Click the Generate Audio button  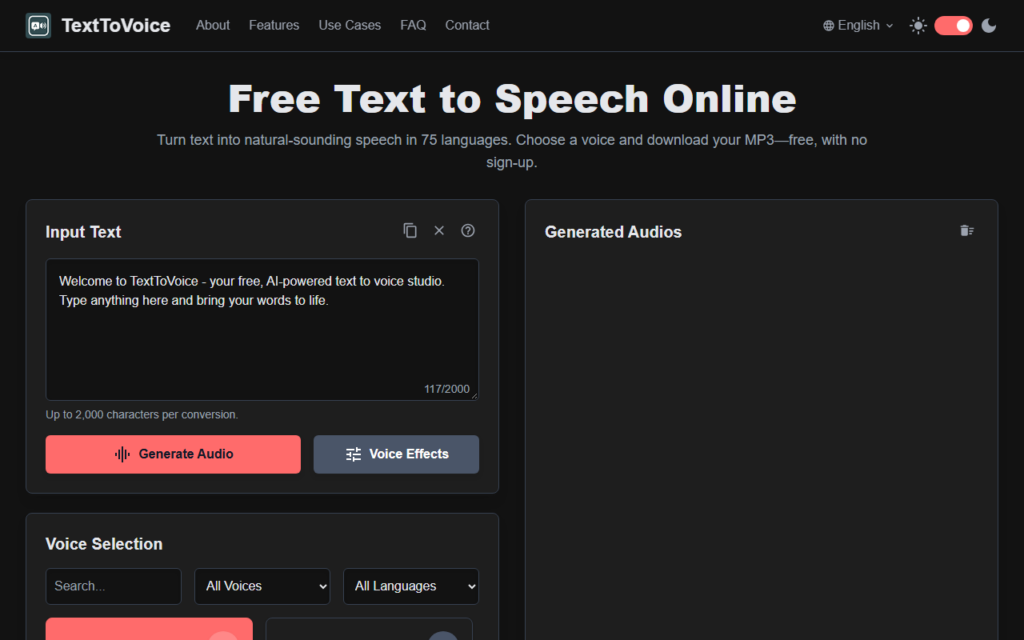[x=173, y=454]
